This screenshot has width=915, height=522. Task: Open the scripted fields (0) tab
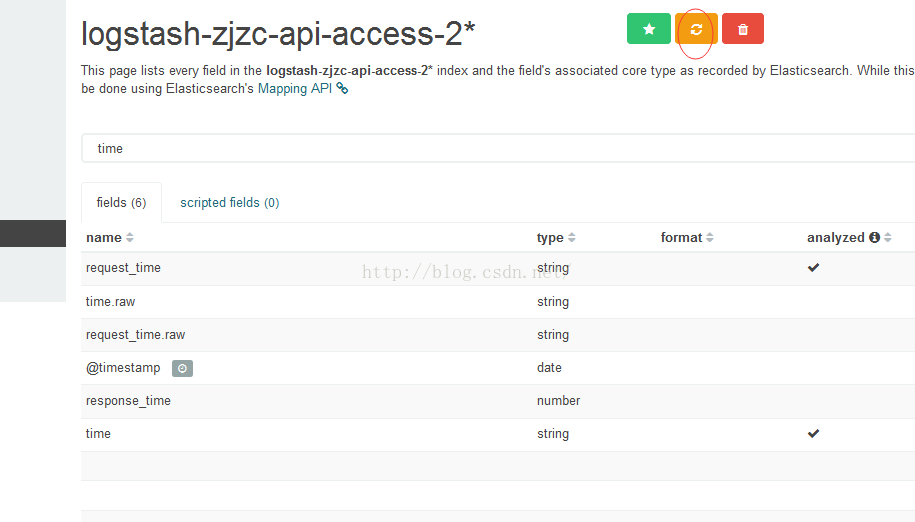[x=229, y=202]
